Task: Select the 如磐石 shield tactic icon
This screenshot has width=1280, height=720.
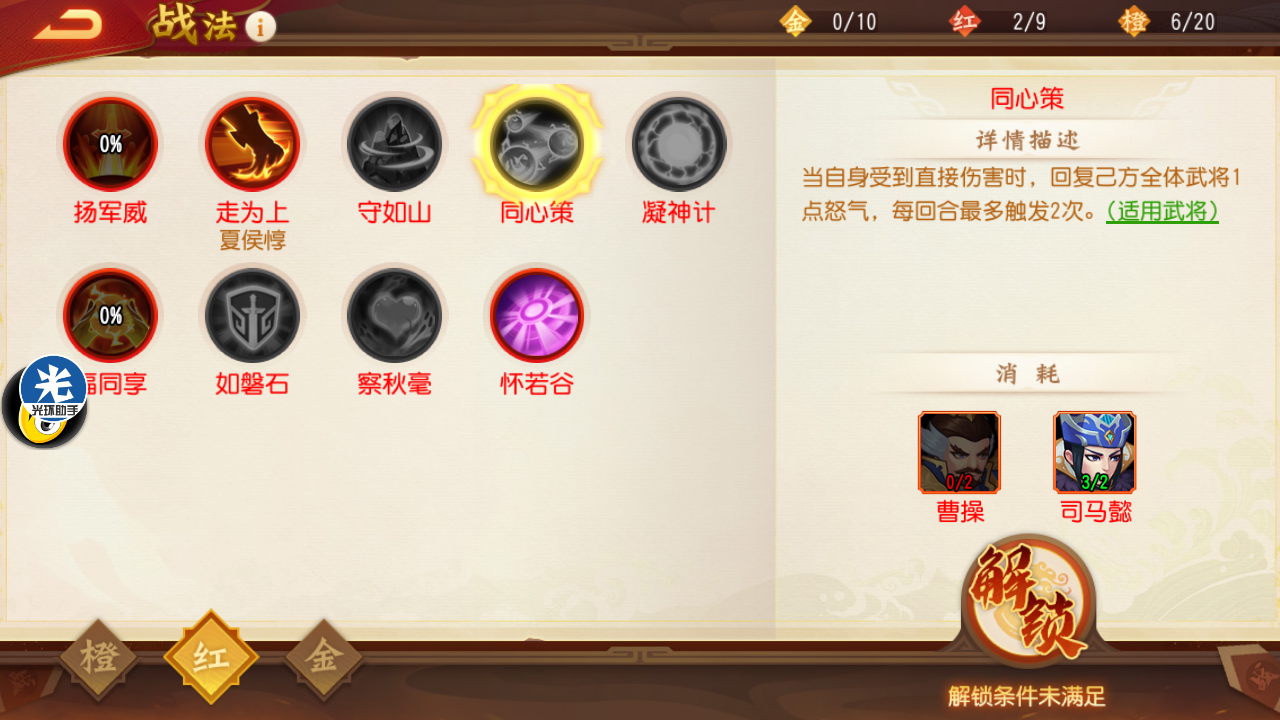Action: [x=252, y=316]
